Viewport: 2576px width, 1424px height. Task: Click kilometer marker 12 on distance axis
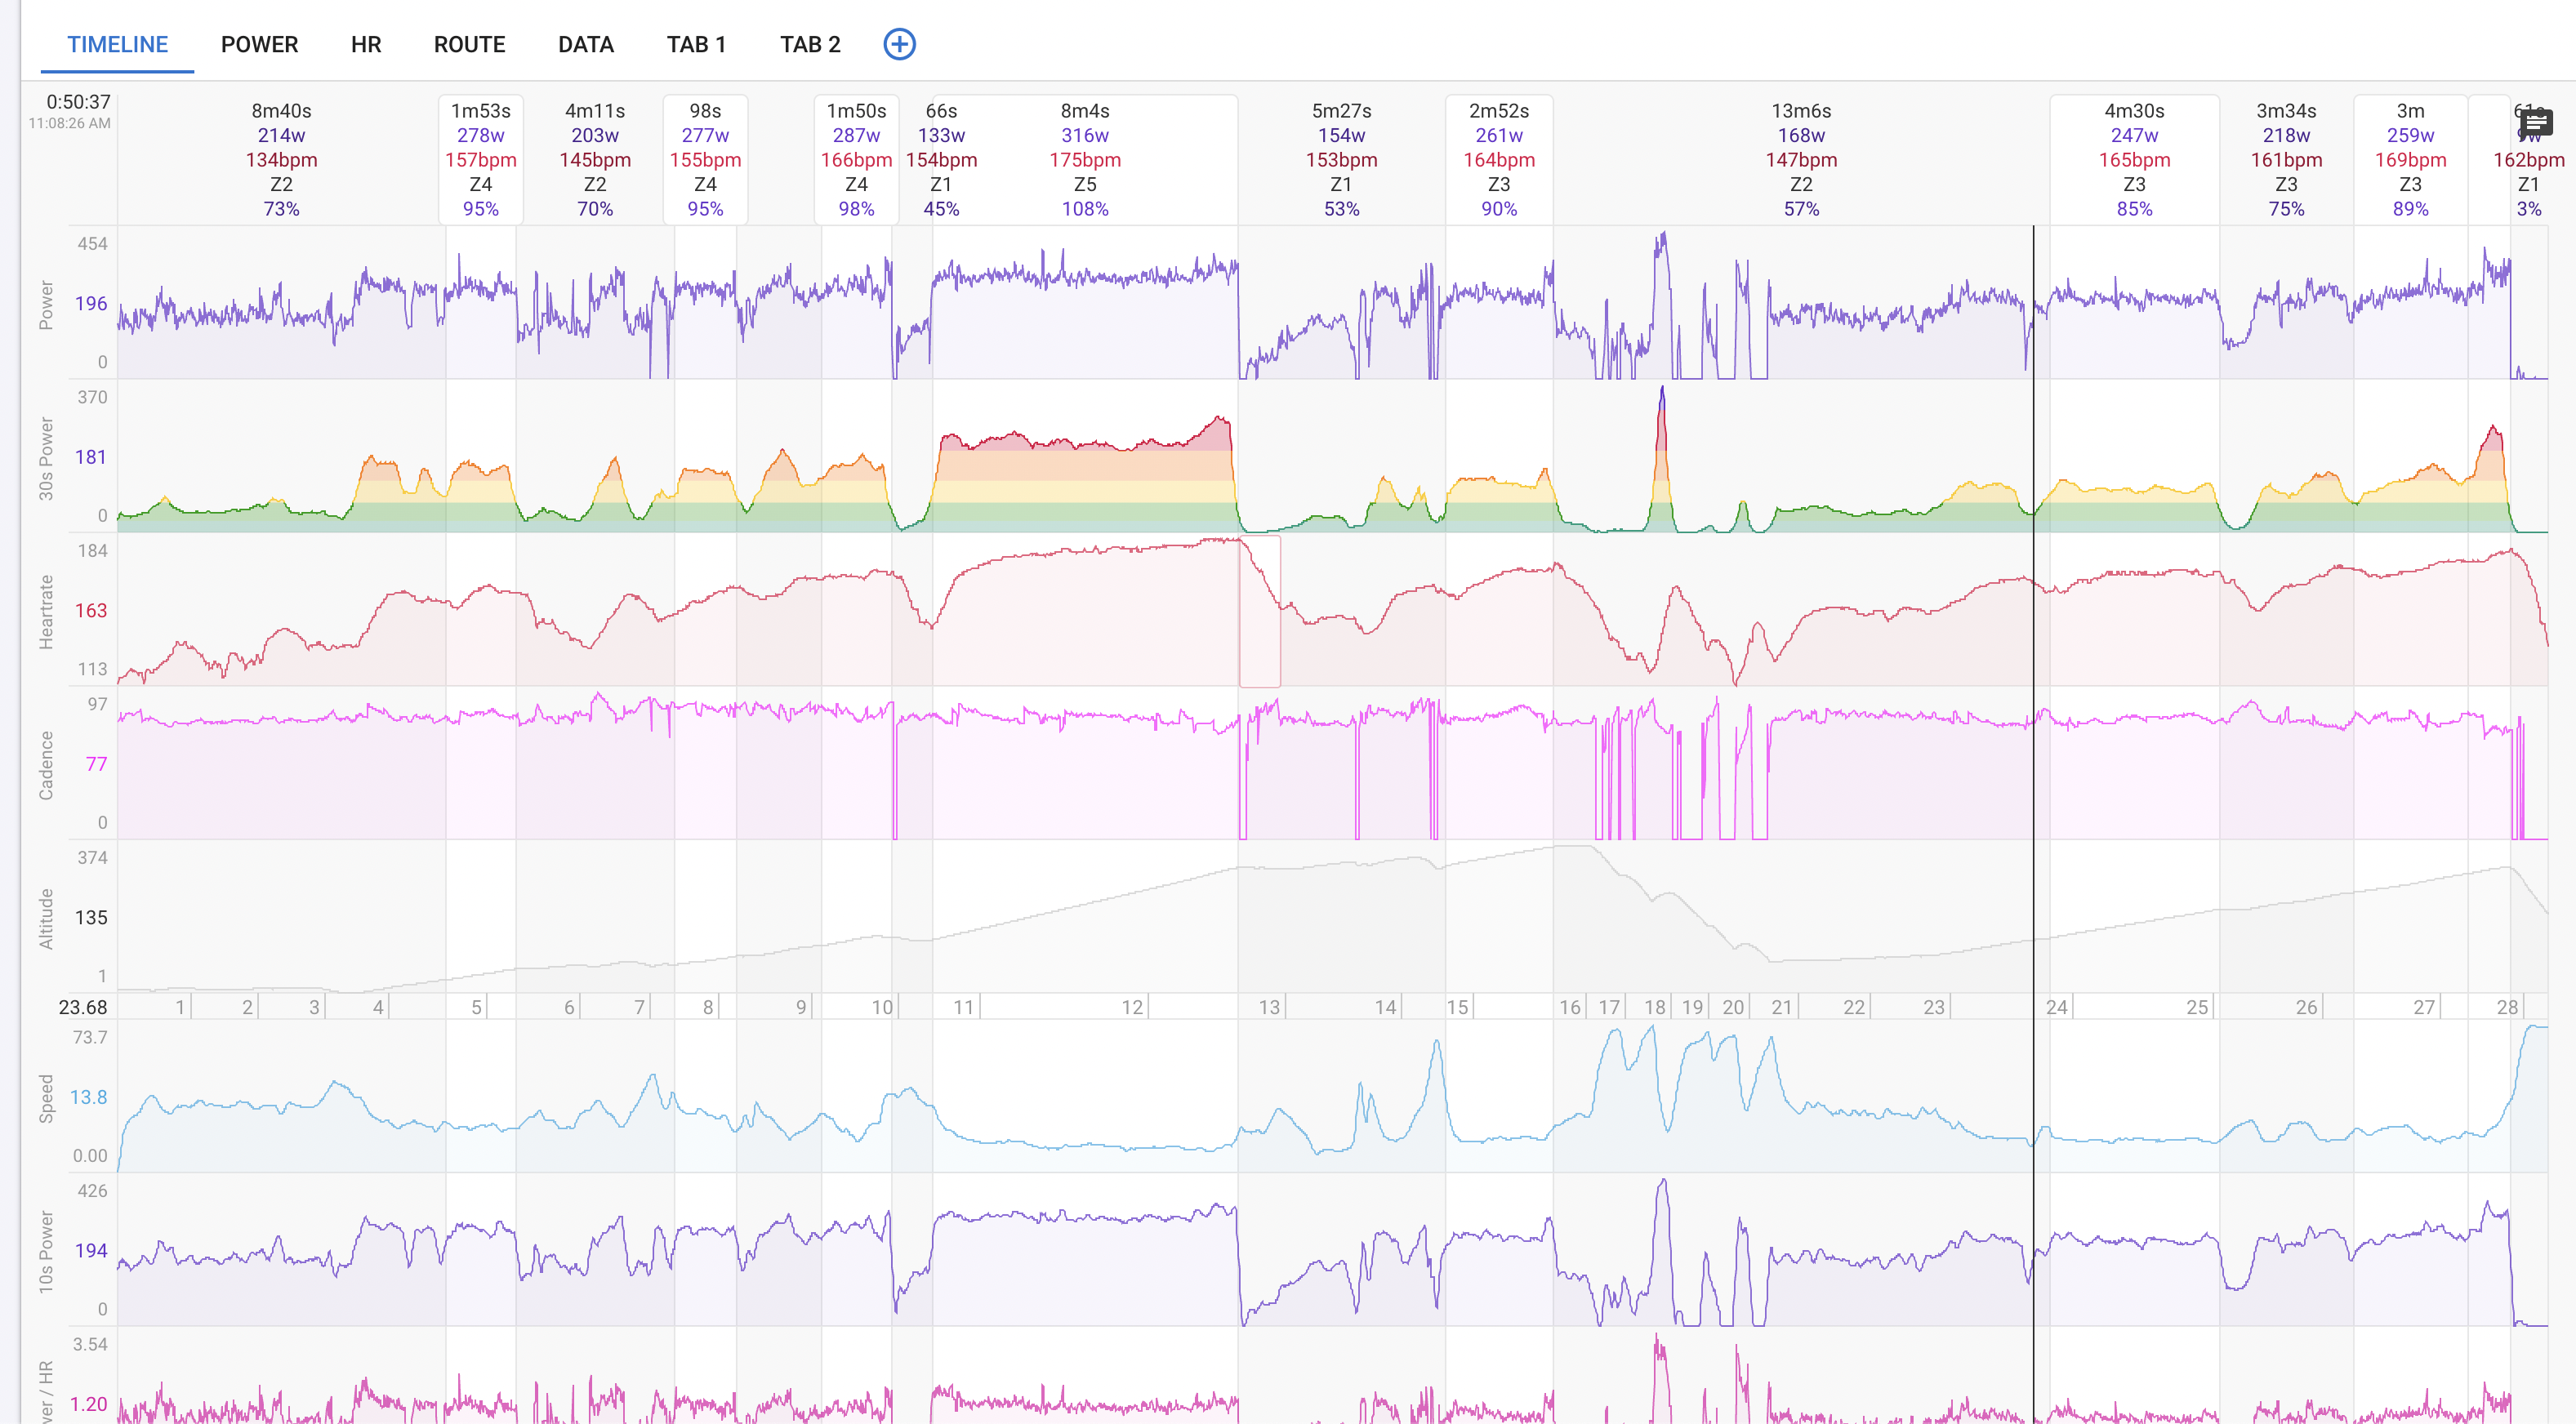(1132, 1007)
